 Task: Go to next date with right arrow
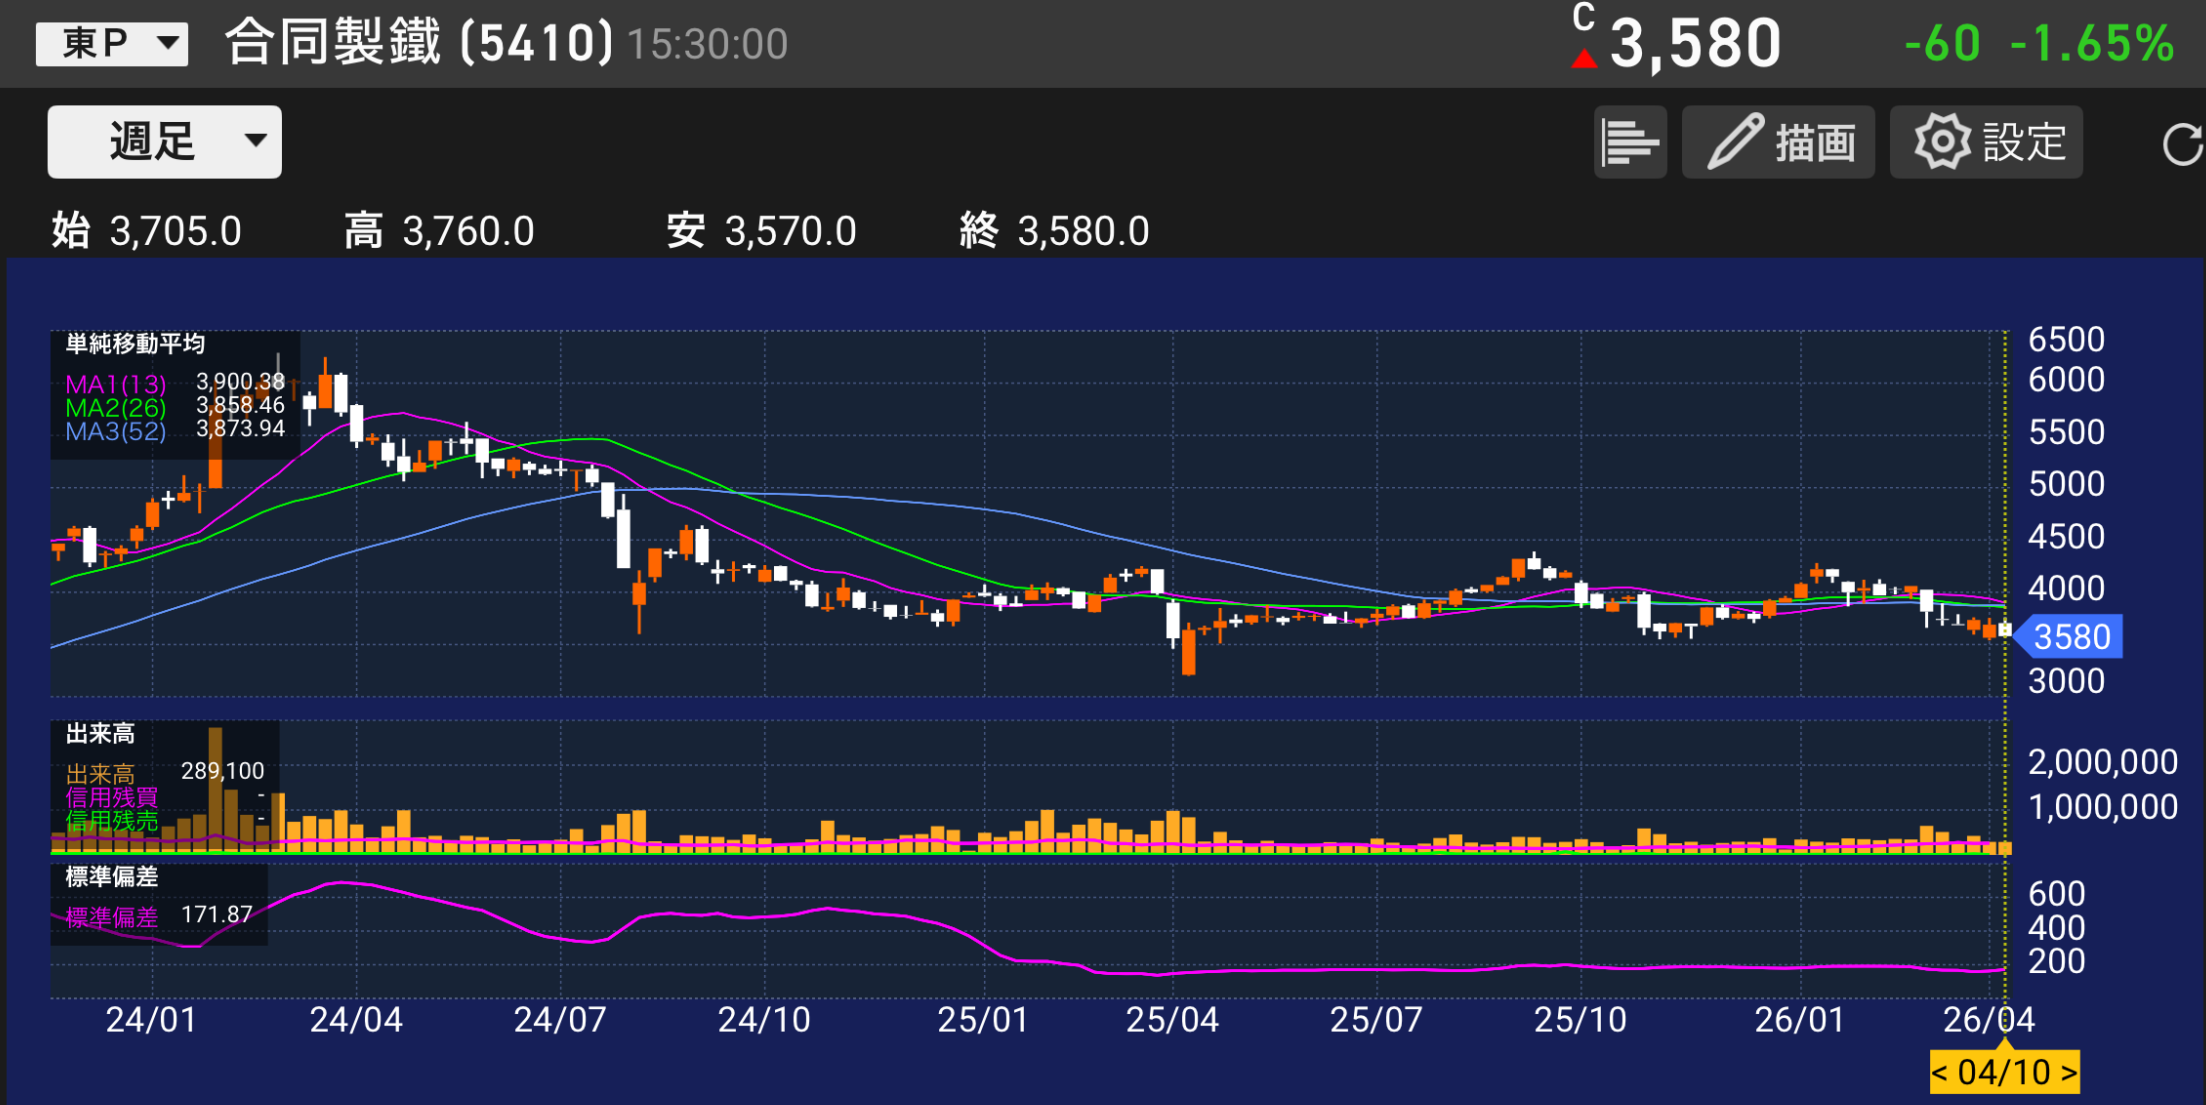click(2068, 1073)
